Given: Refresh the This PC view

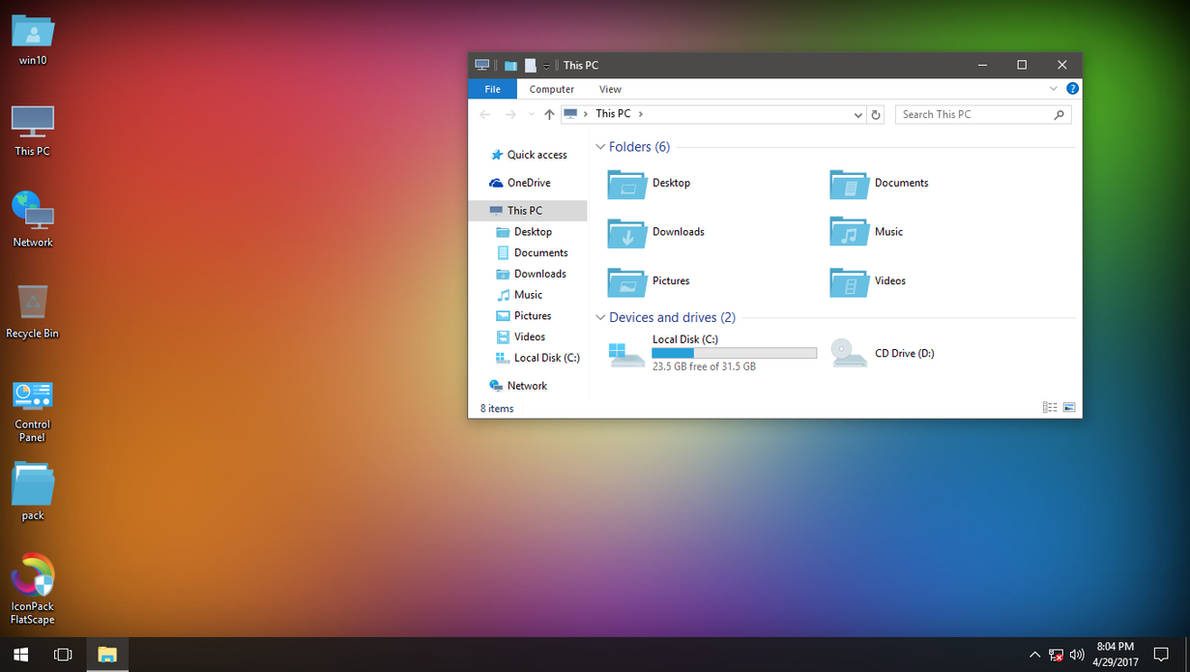Looking at the screenshot, I should click(876, 115).
